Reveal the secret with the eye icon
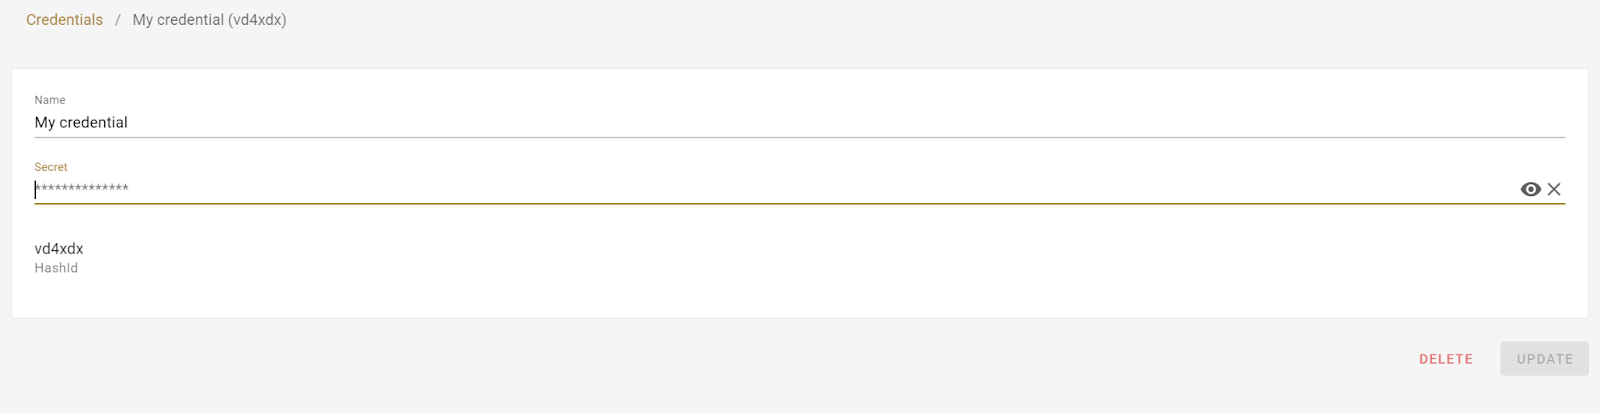 click(1530, 189)
